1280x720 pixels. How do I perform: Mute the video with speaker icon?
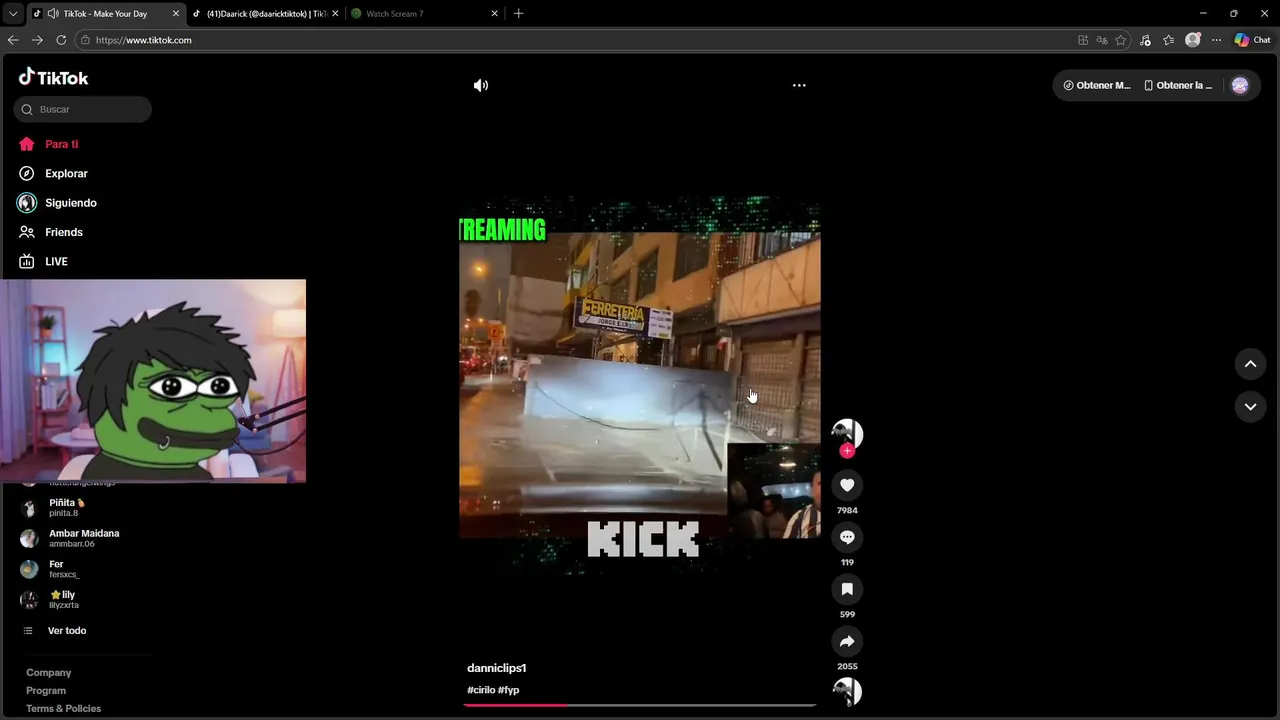(x=481, y=85)
